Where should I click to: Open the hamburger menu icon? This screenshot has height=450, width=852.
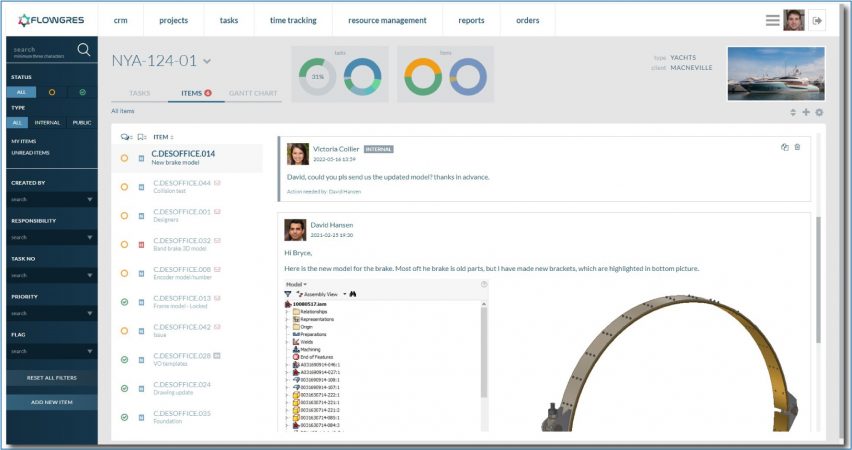[772, 21]
